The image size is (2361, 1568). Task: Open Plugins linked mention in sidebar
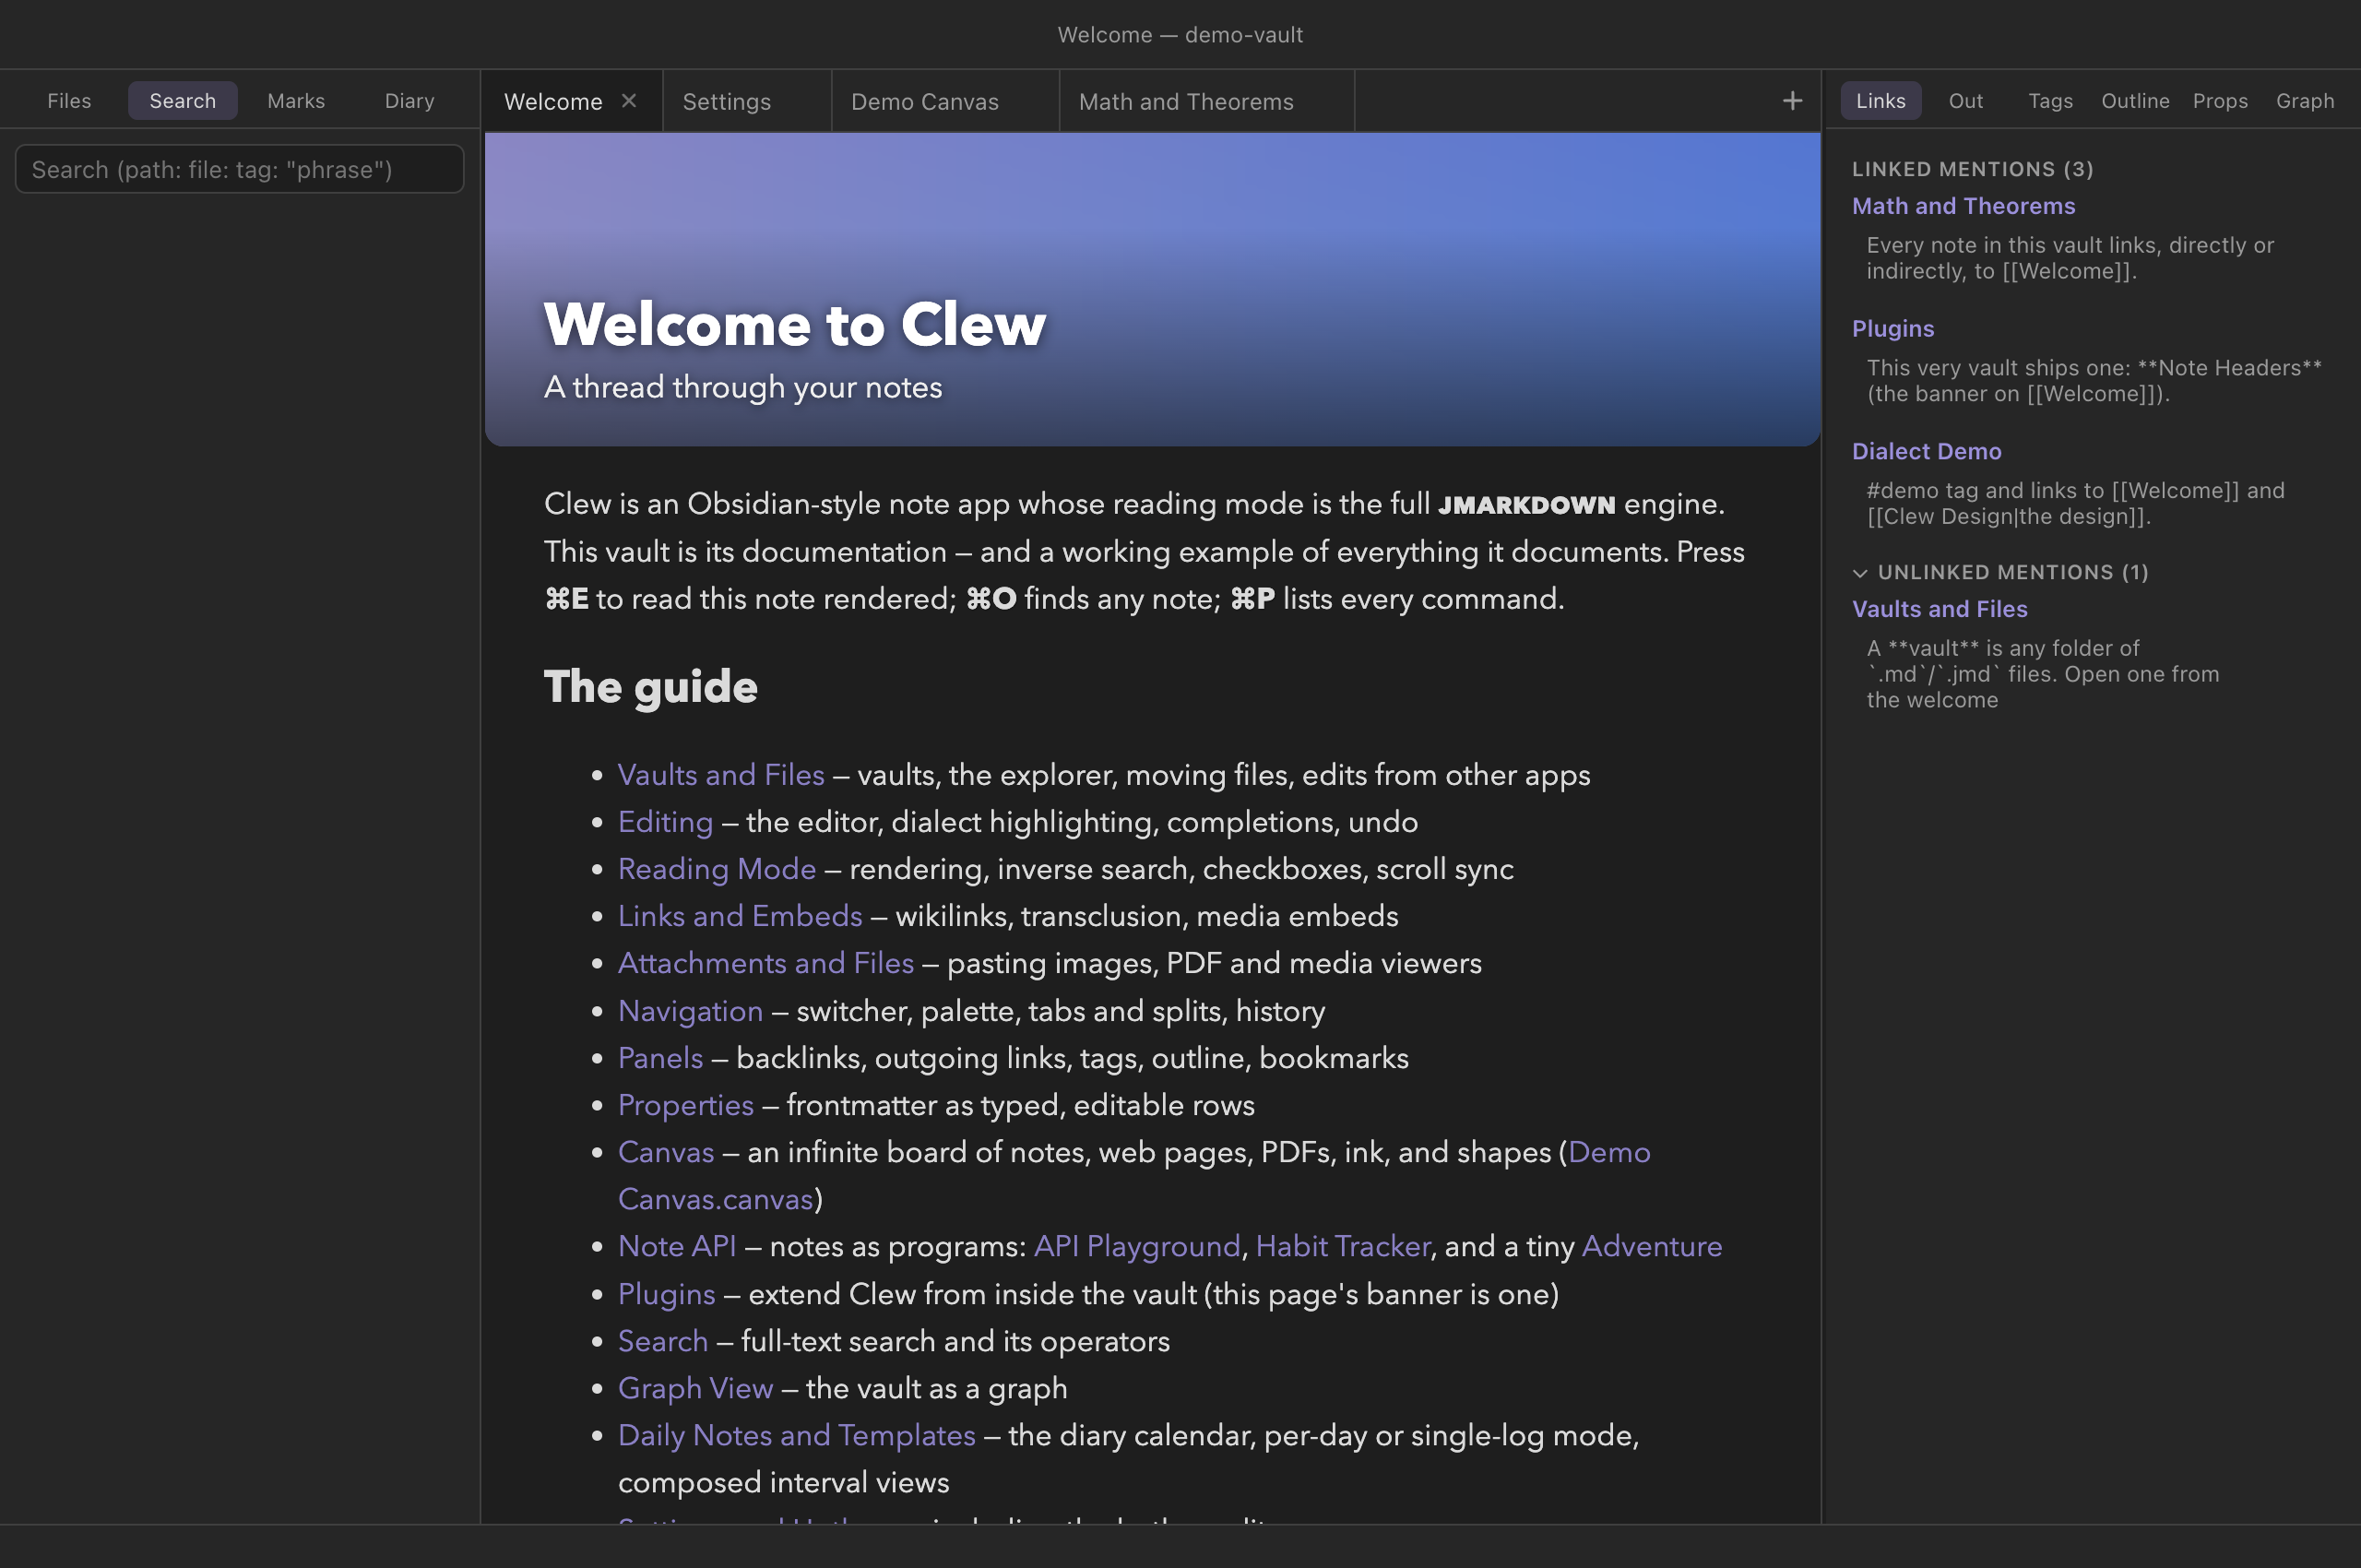coord(1893,329)
